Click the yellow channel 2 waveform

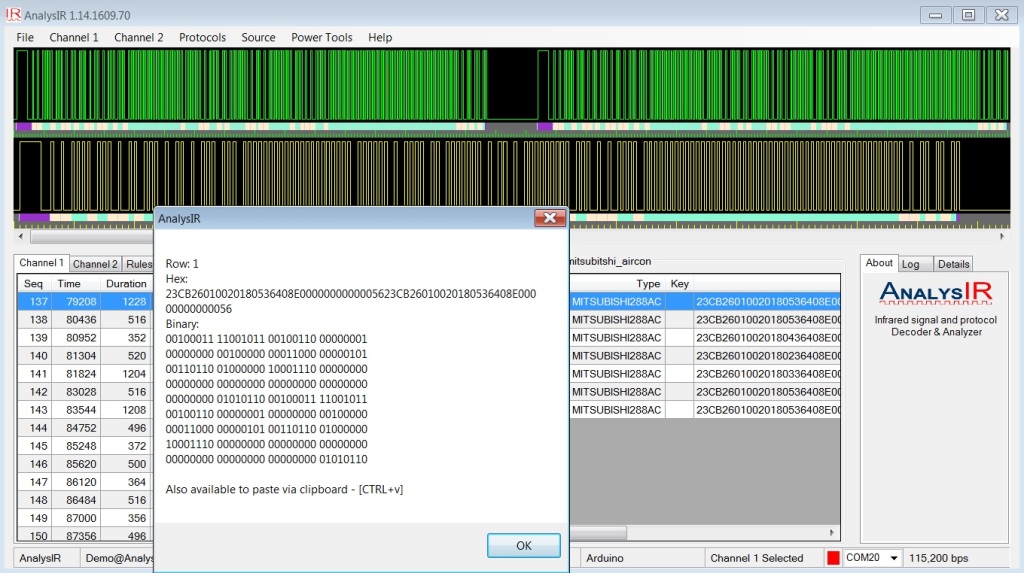click(511, 174)
